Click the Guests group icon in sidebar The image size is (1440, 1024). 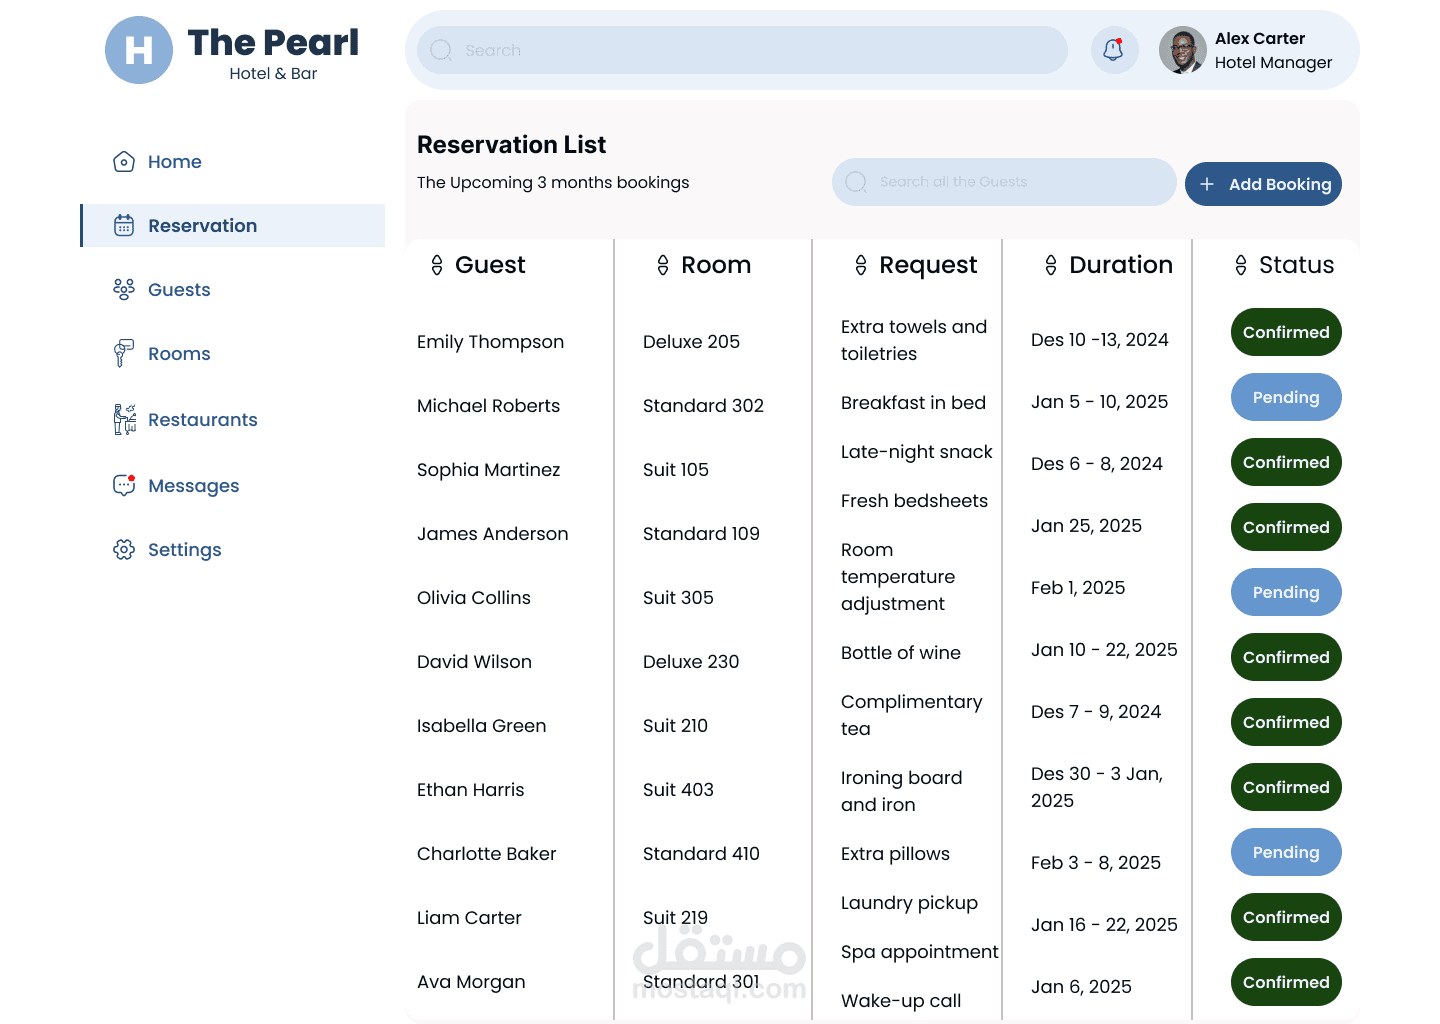(124, 290)
